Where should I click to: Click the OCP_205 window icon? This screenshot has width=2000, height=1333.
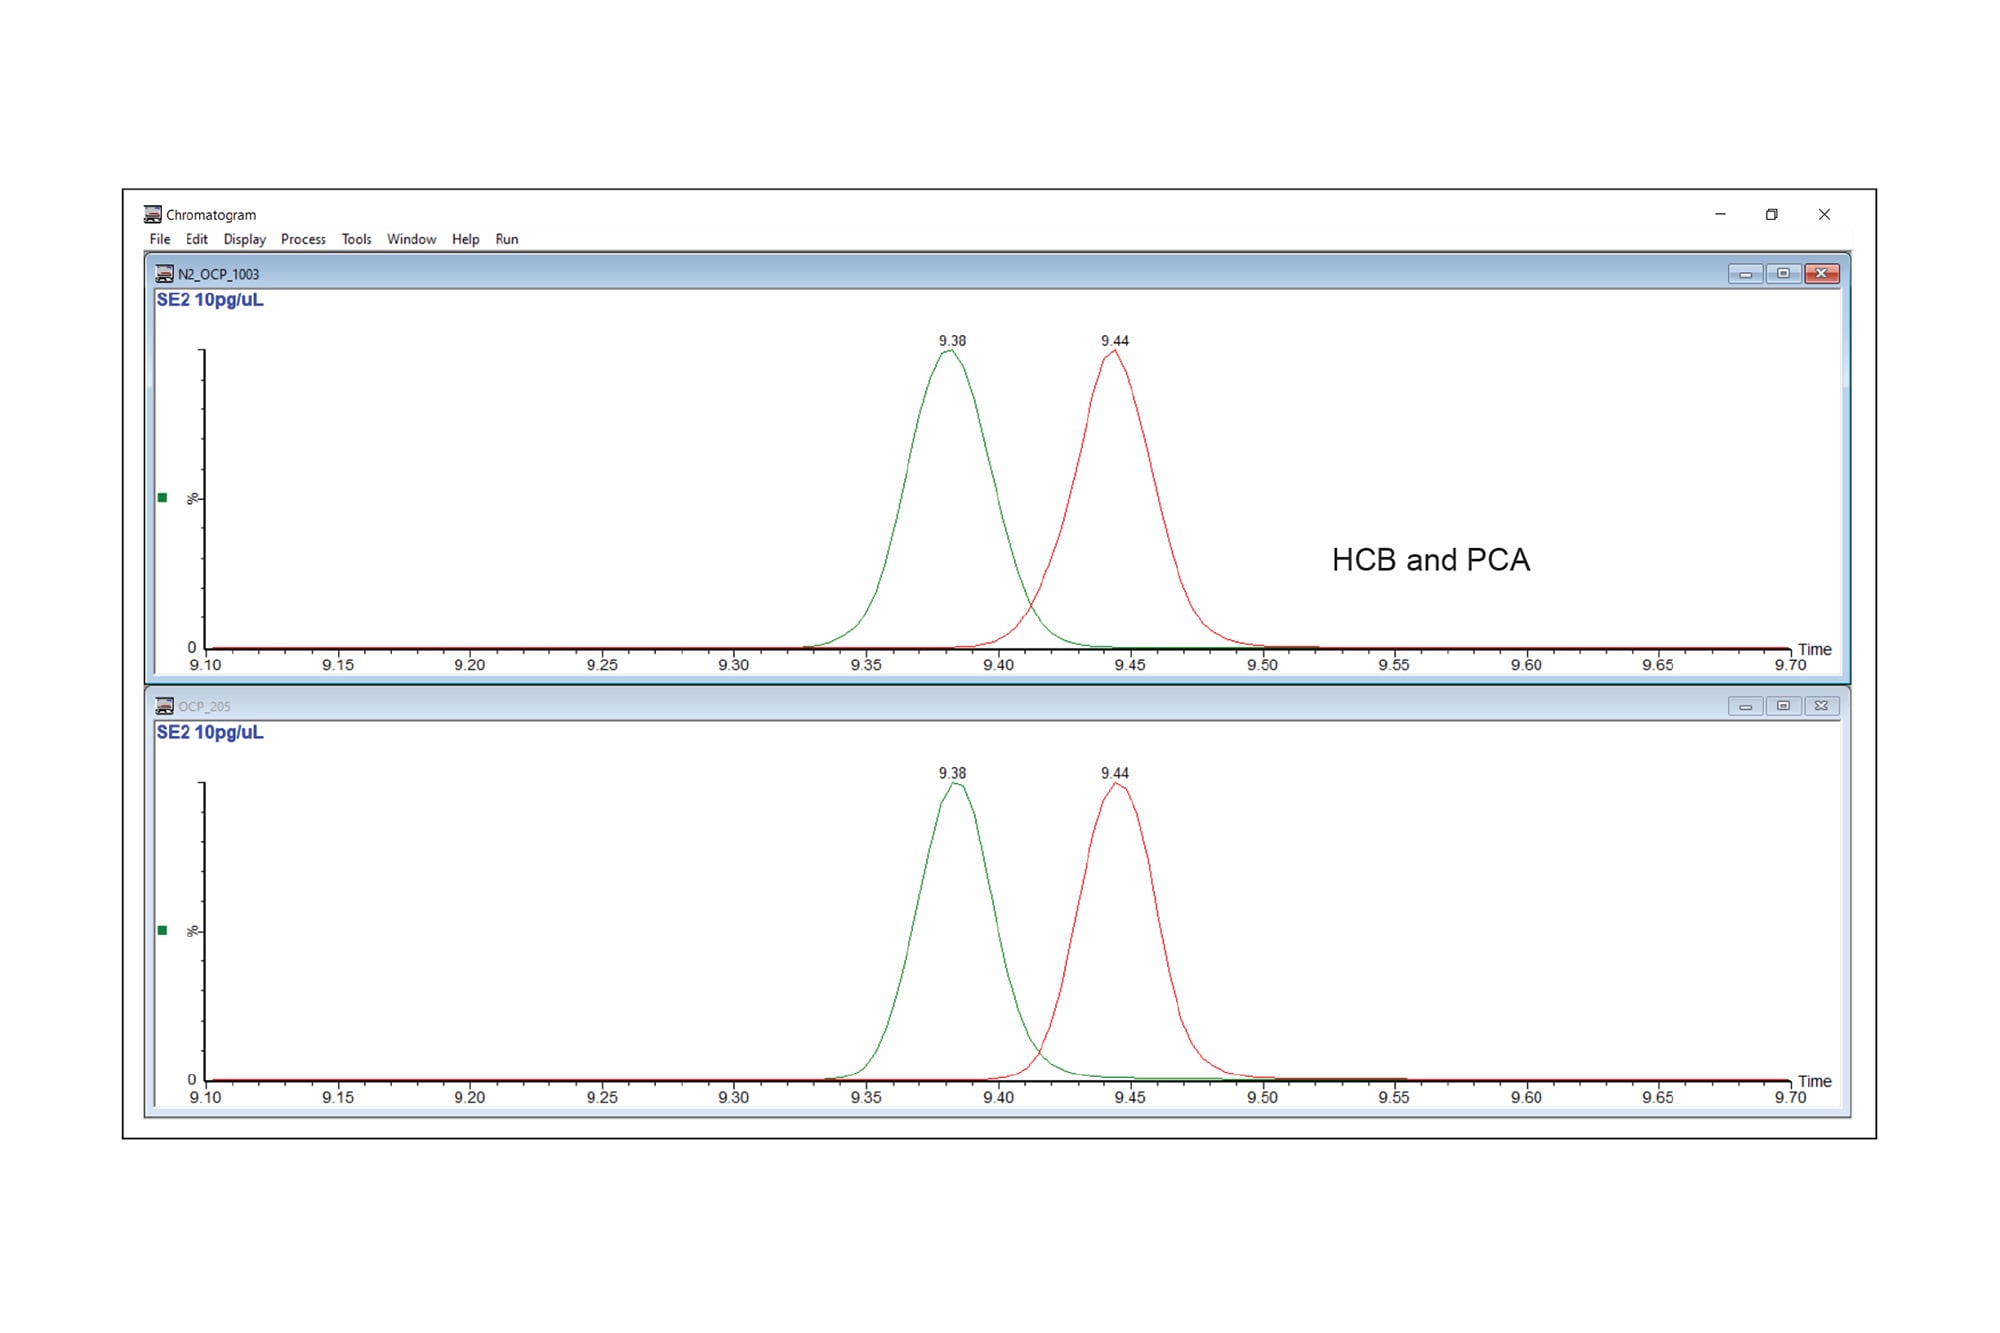[x=163, y=705]
